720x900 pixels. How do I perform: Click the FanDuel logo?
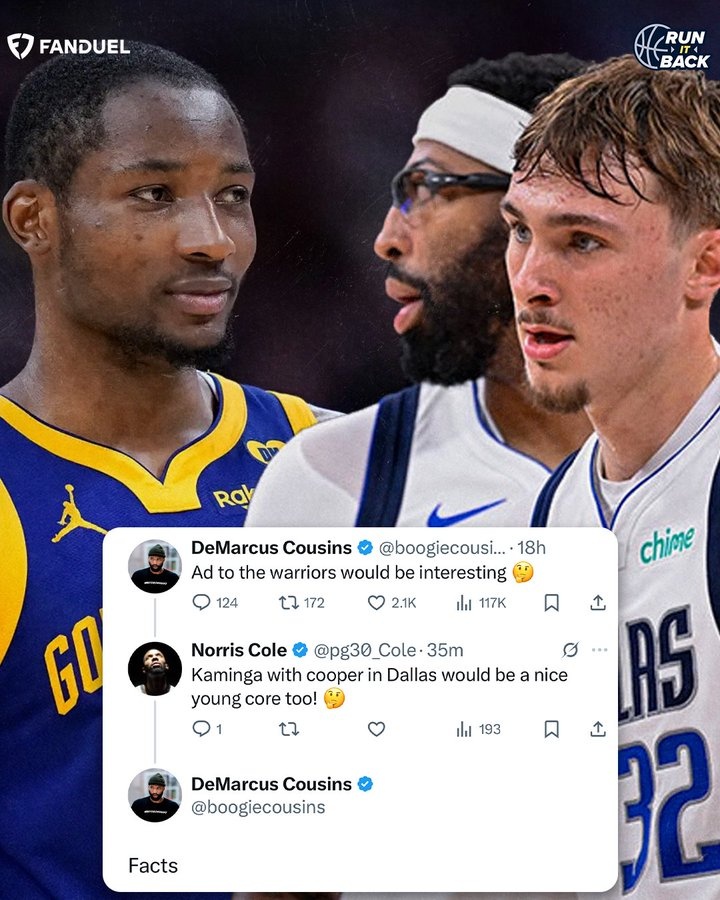click(x=68, y=46)
